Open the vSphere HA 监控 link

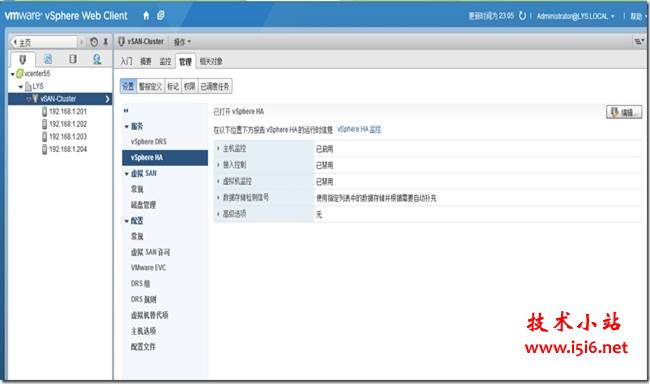click(x=359, y=129)
